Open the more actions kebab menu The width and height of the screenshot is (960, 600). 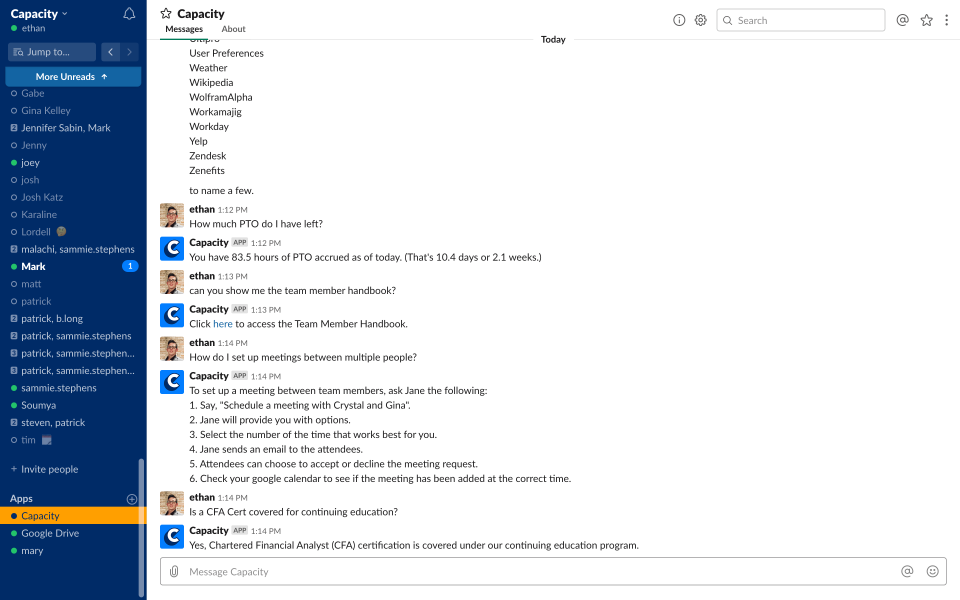point(946,19)
